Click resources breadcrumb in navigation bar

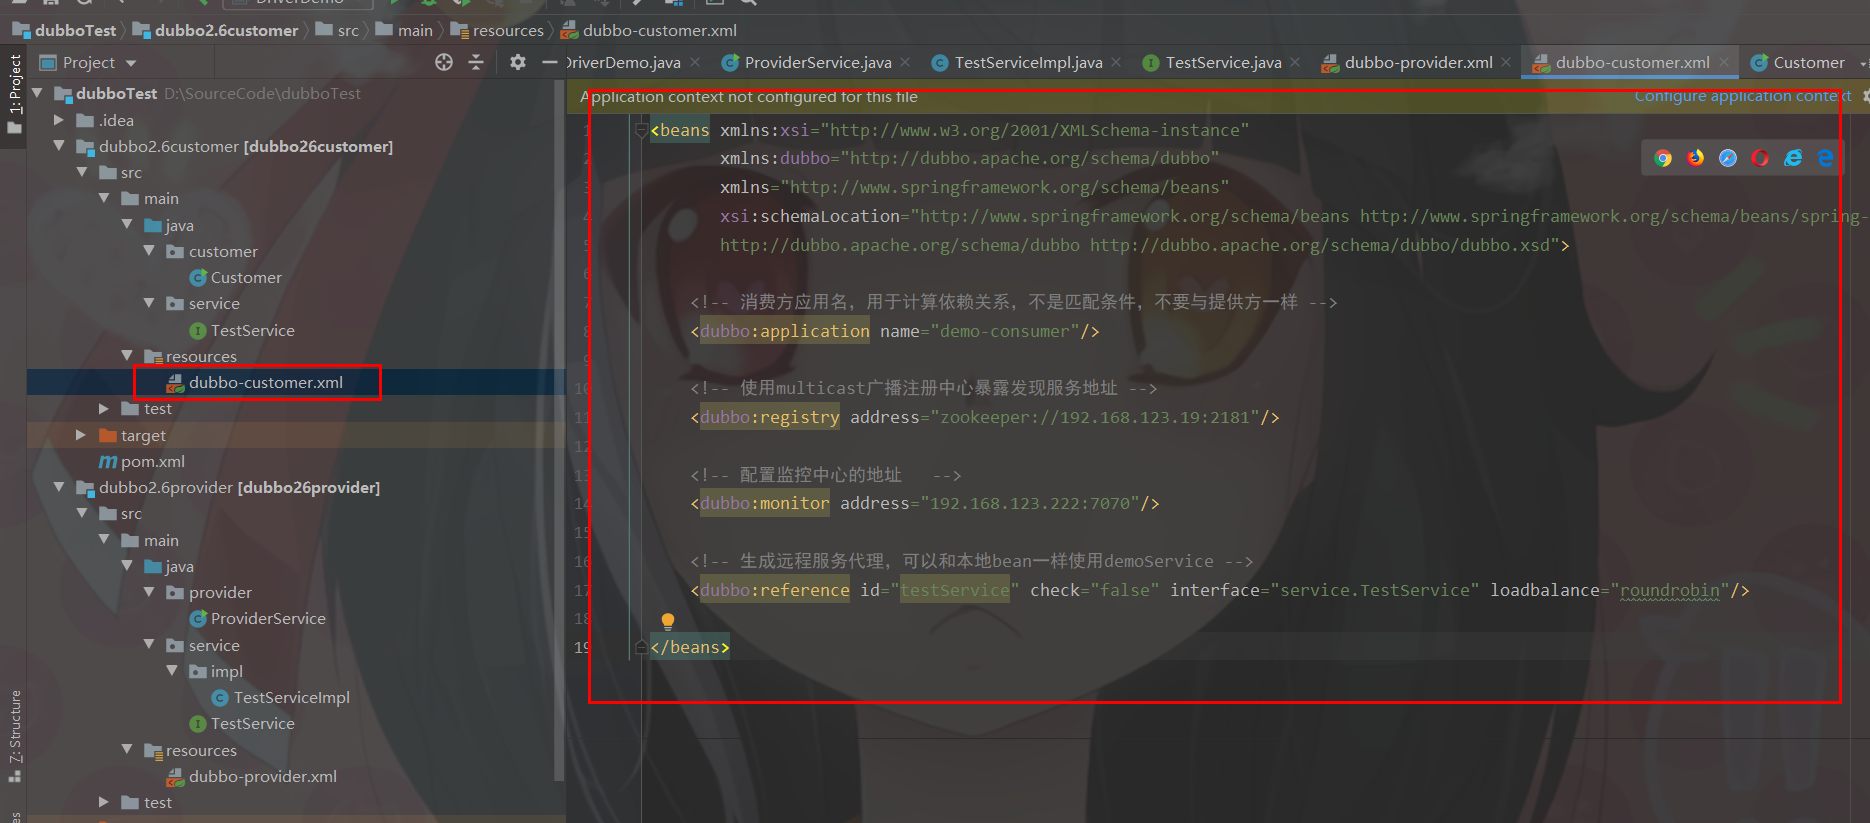pyautogui.click(x=497, y=30)
